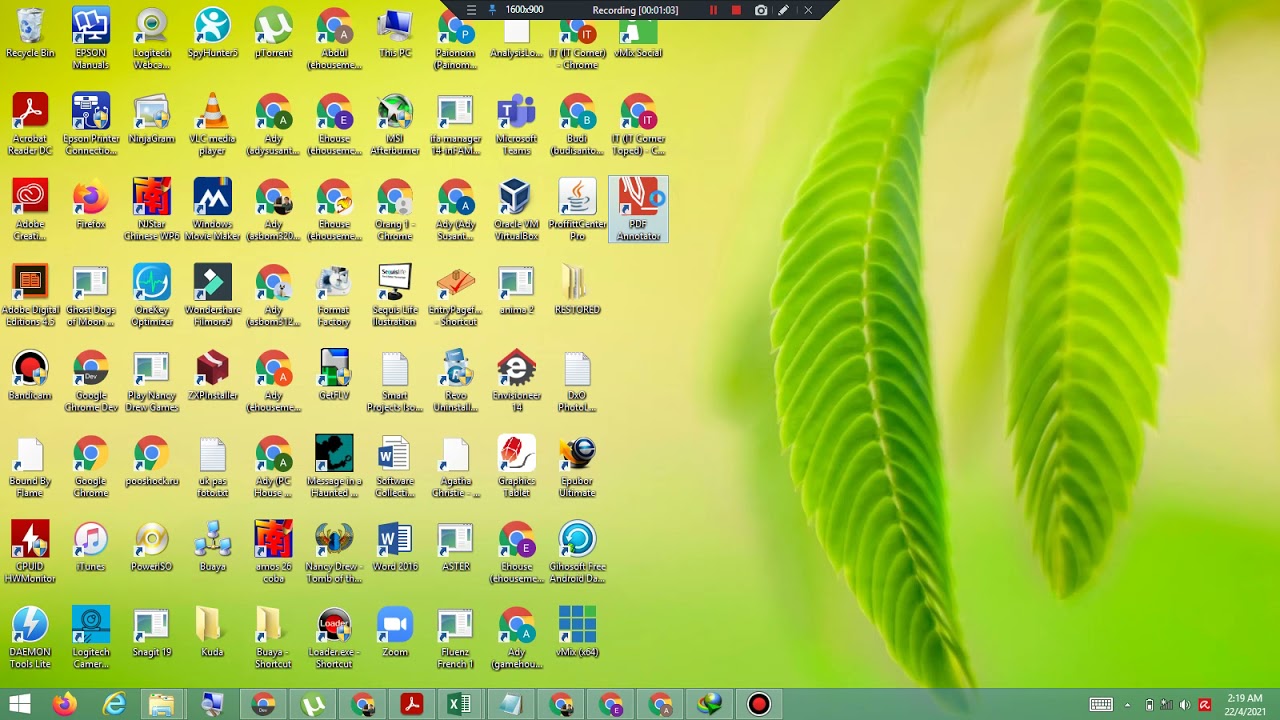This screenshot has width=1280, height=720.
Task: Select the GetFLV desktop icon
Action: (334, 376)
